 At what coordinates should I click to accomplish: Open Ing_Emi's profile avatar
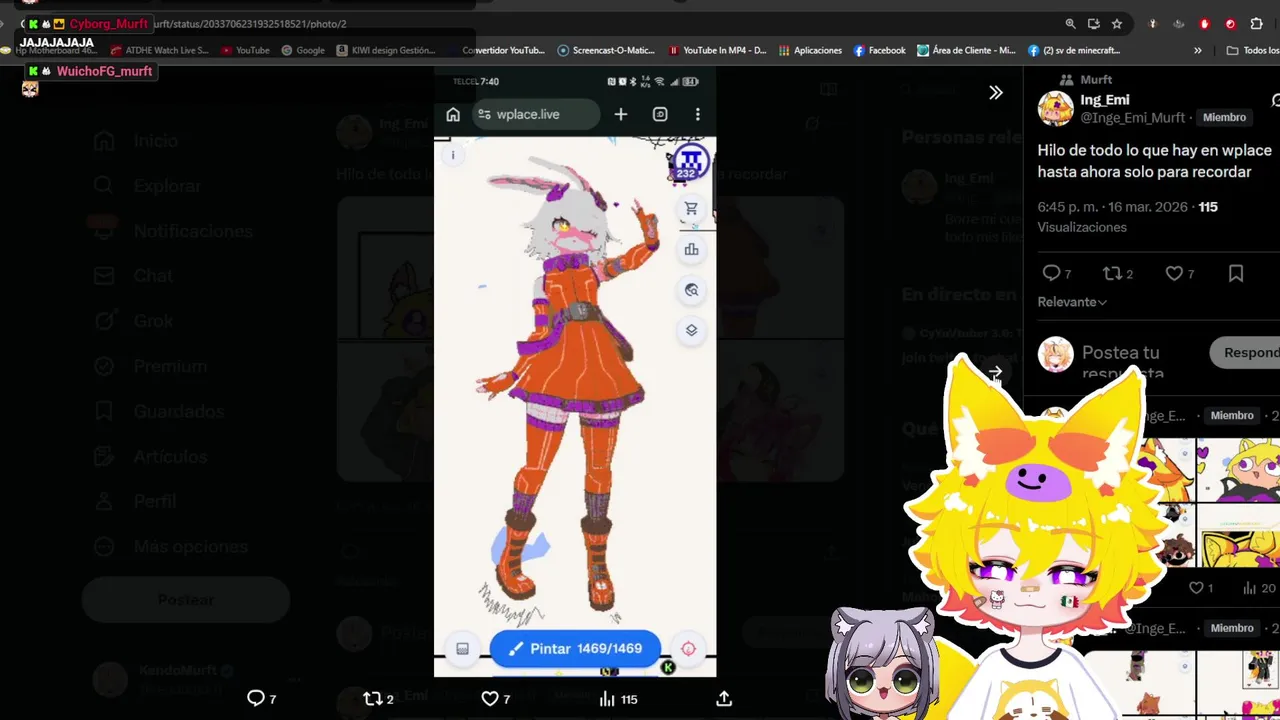(1055, 108)
